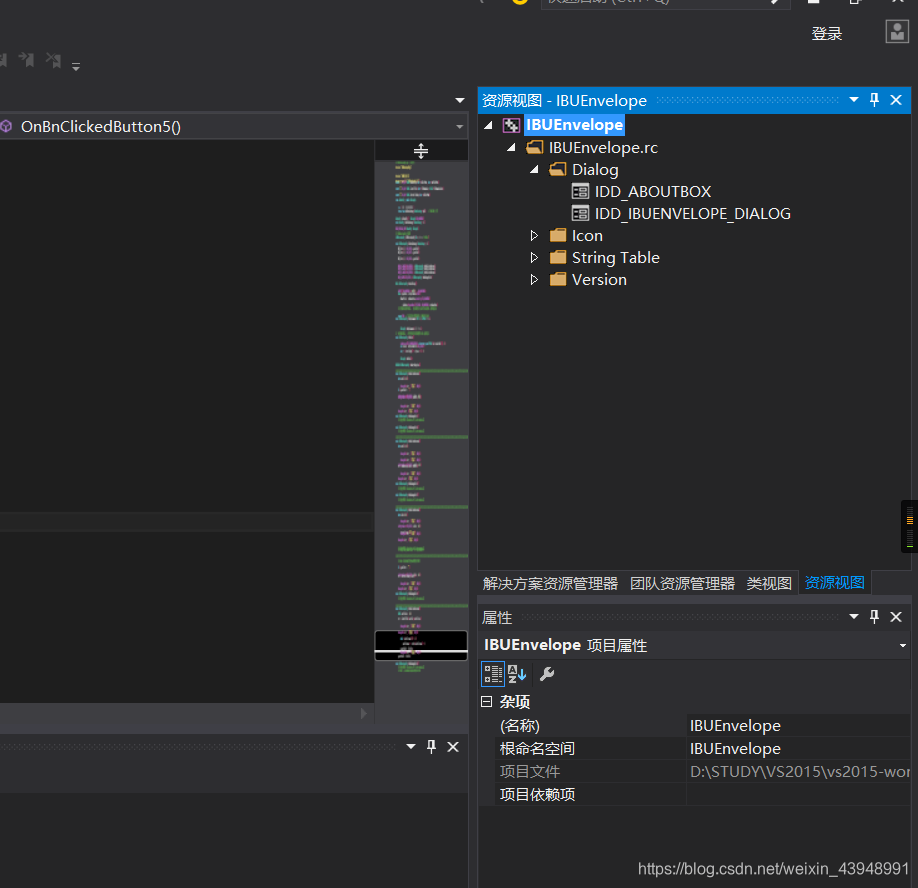
Task: Collapse the Dialog folder
Action: click(534, 170)
